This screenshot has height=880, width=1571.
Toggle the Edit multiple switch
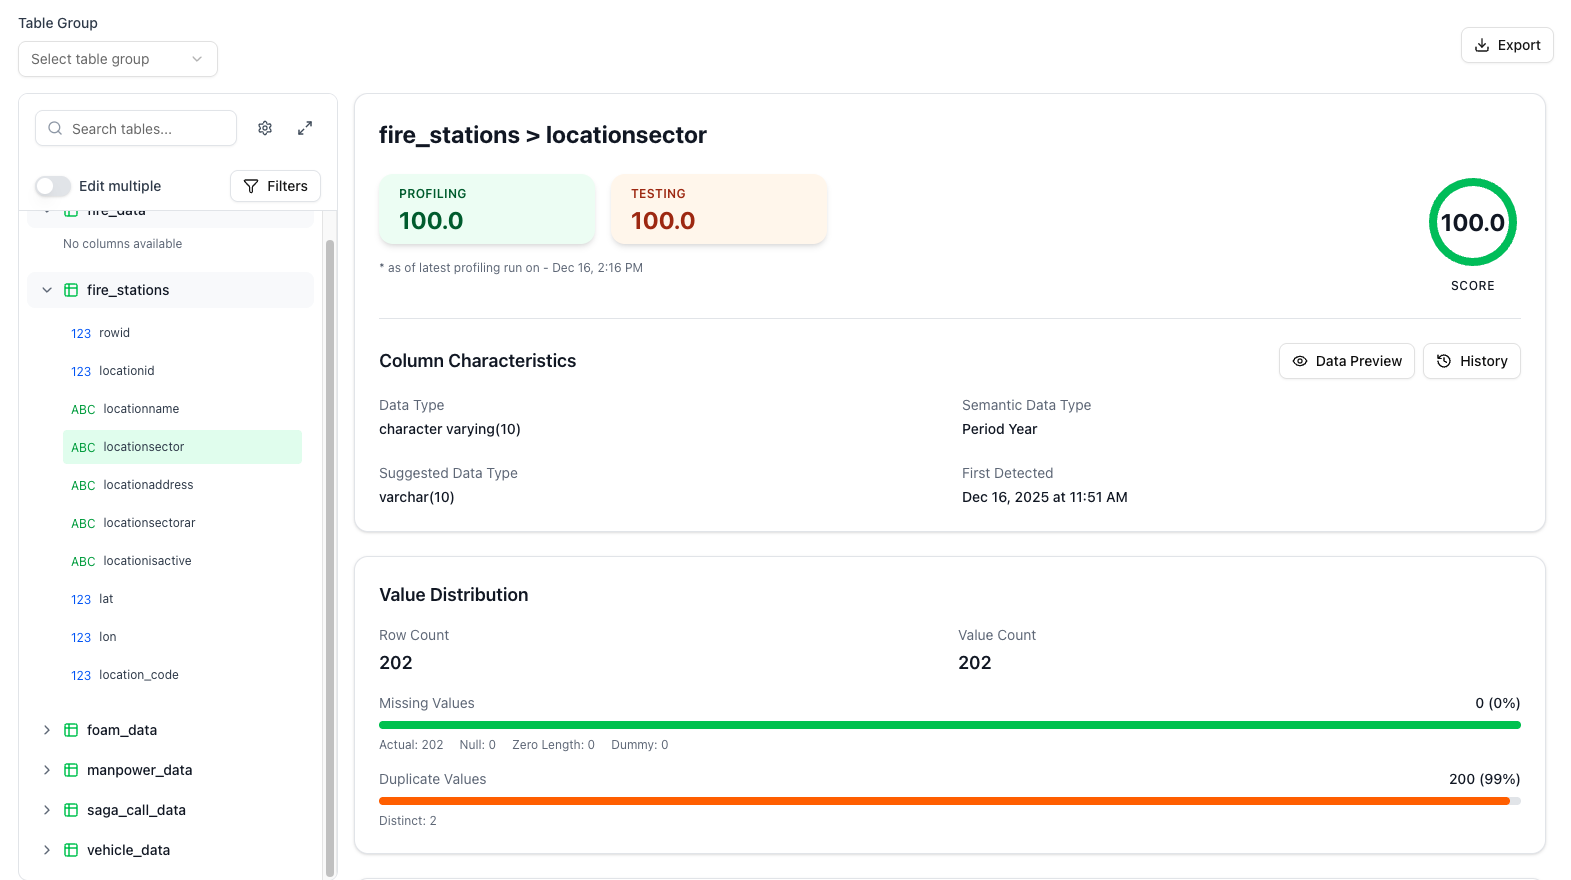pos(53,186)
